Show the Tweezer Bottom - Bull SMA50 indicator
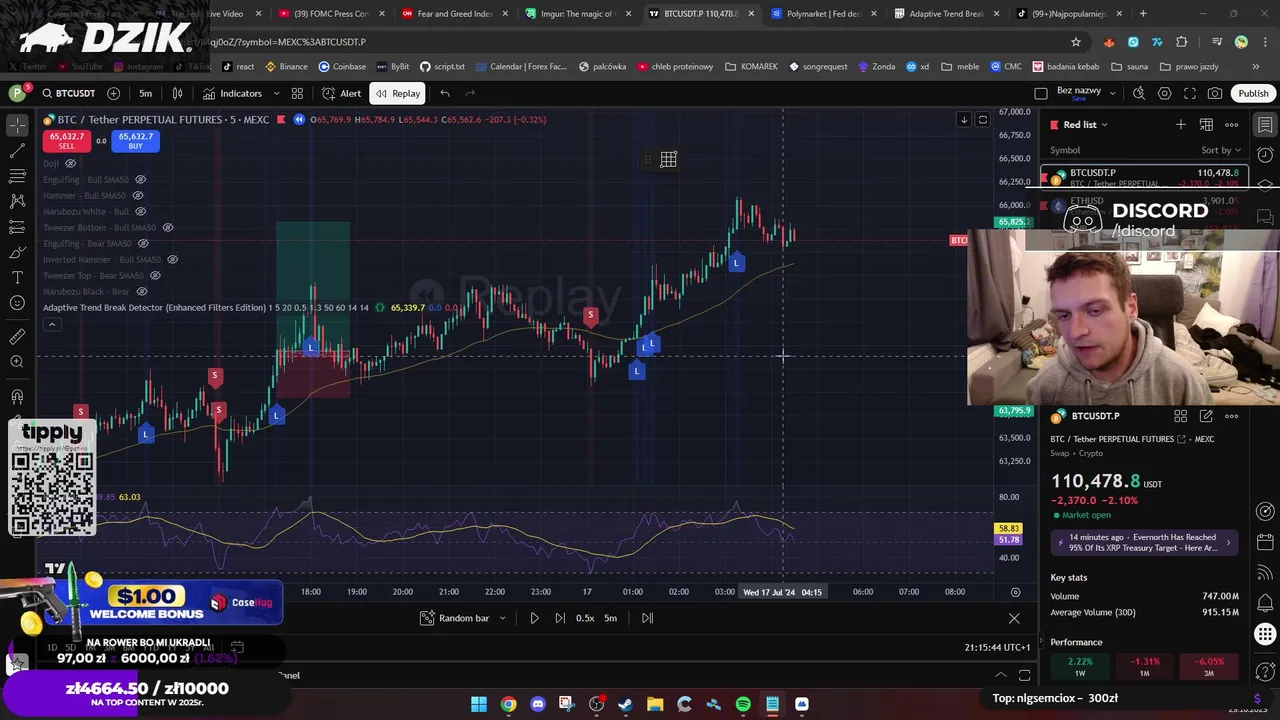 click(x=168, y=227)
